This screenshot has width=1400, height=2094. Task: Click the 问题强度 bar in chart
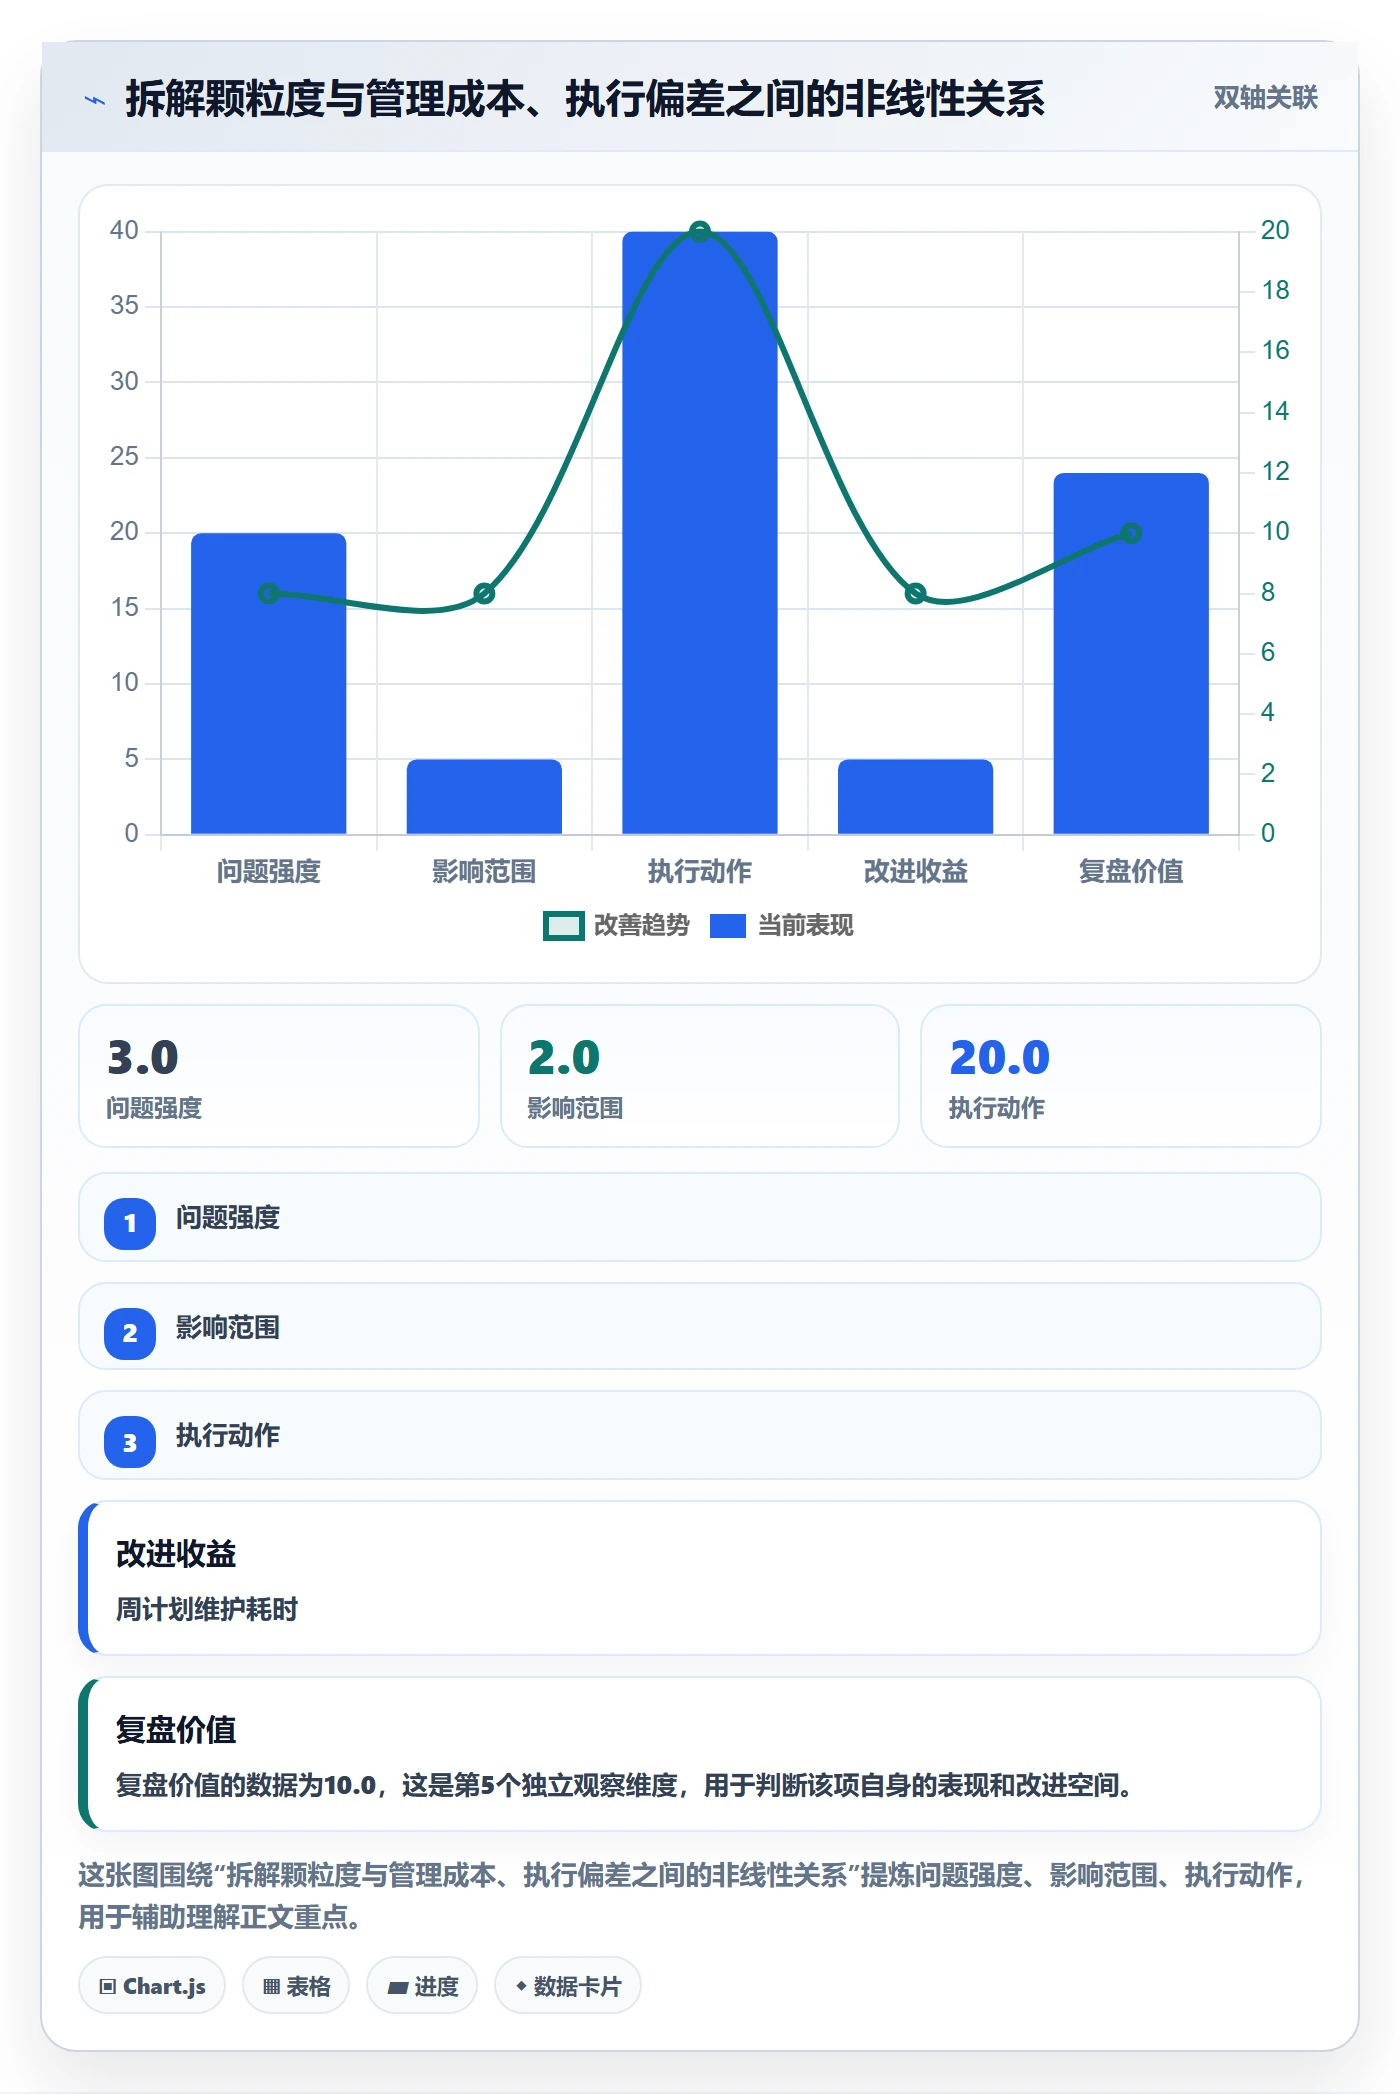click(x=269, y=683)
